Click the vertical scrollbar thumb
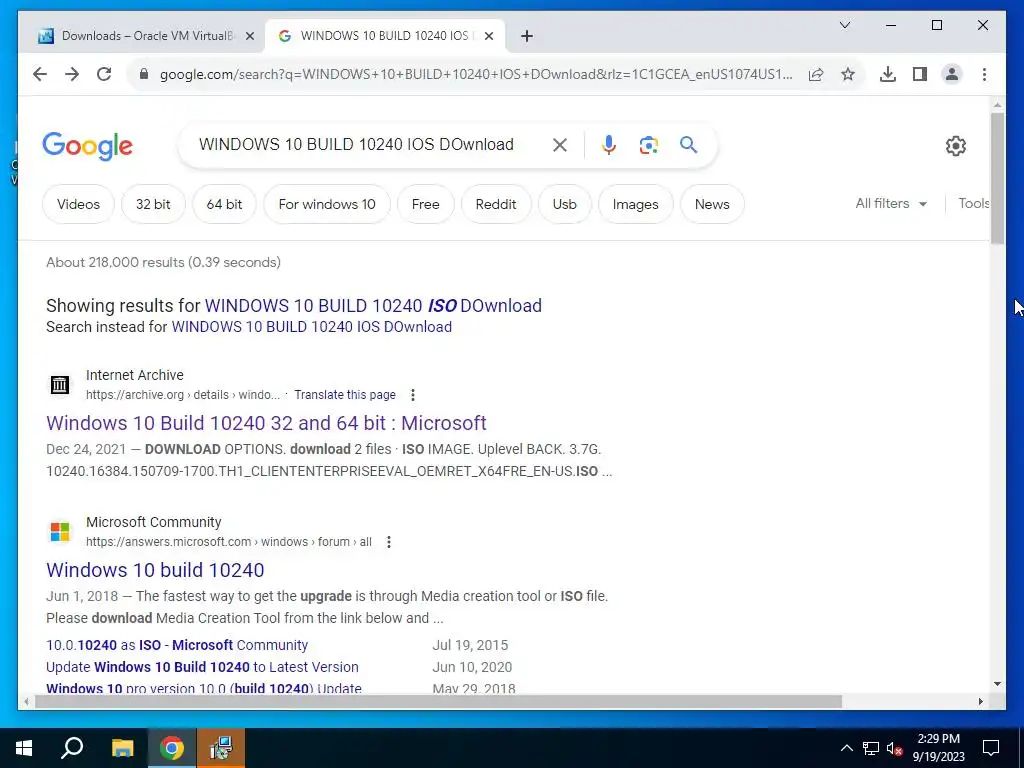 [x=997, y=178]
